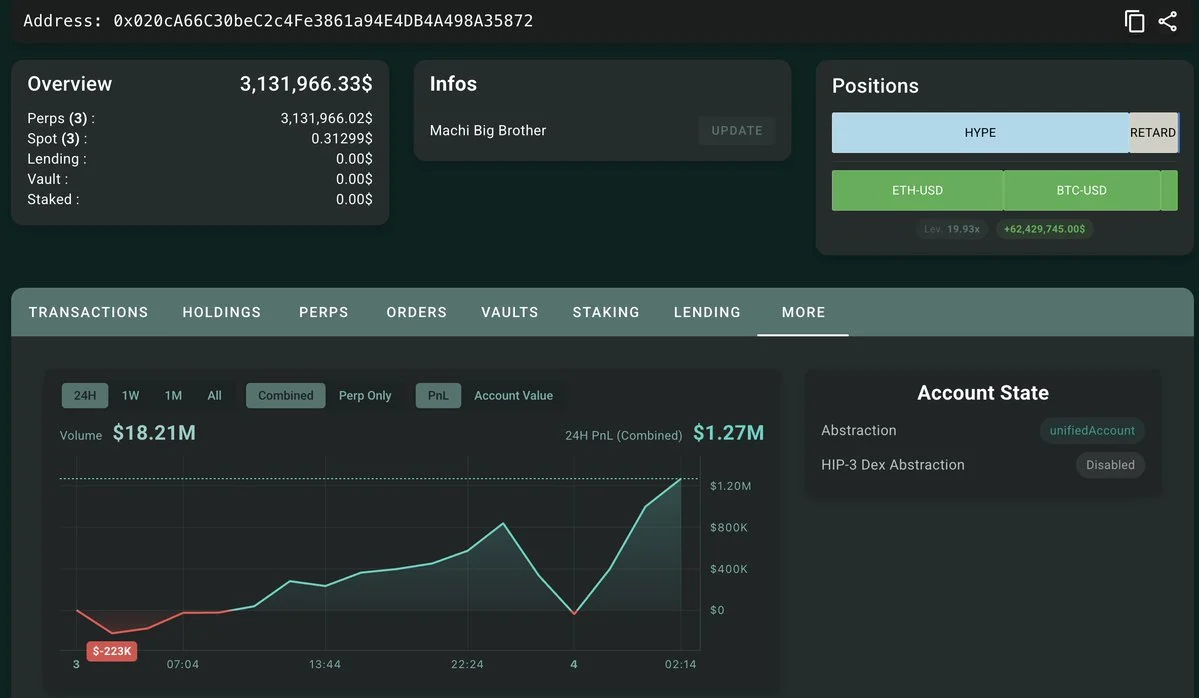This screenshot has width=1199, height=698.
Task: Click the Lev. 19.93x badge
Action: tap(952, 229)
